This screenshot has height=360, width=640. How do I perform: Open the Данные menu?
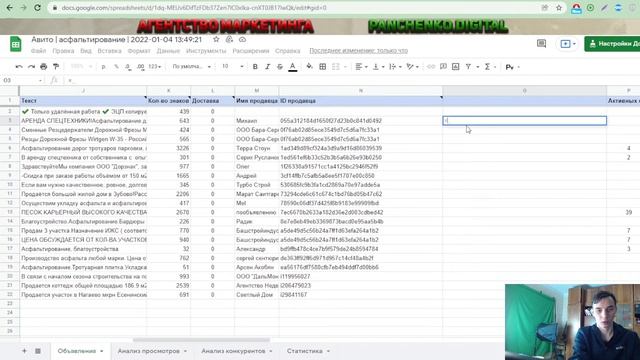[x=168, y=51]
